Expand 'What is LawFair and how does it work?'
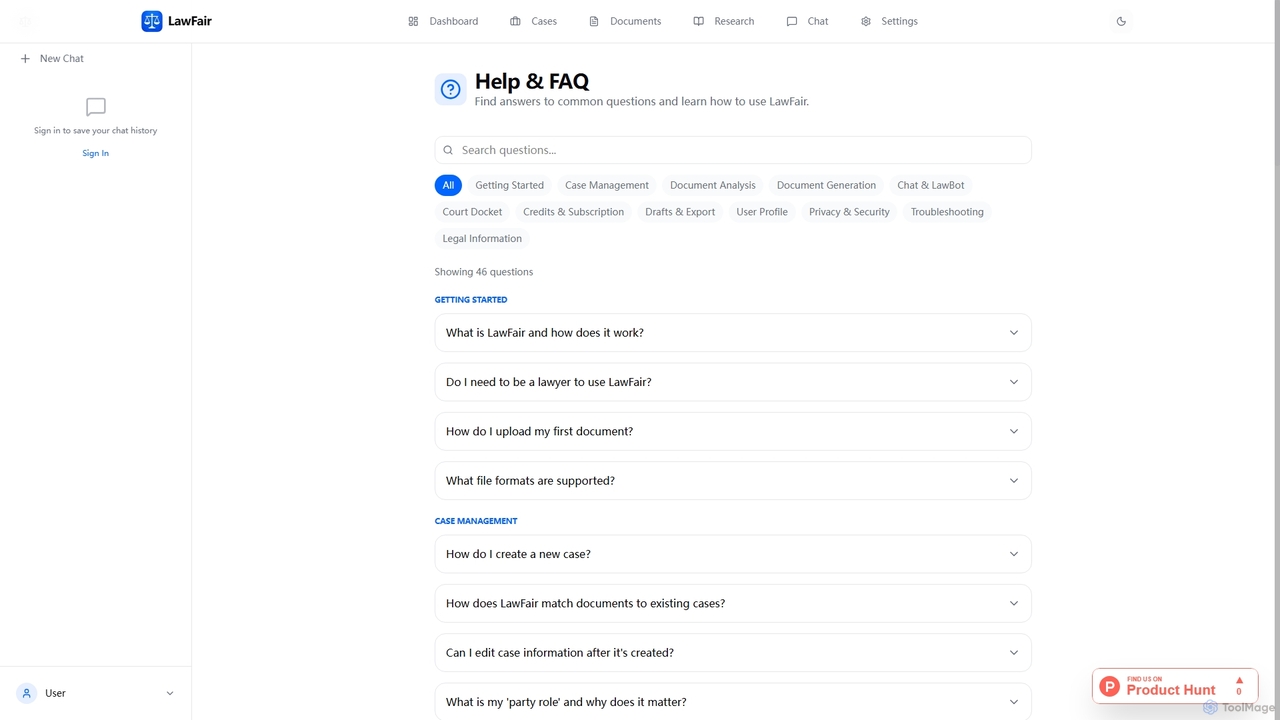The height and width of the screenshot is (720, 1280). coord(733,333)
